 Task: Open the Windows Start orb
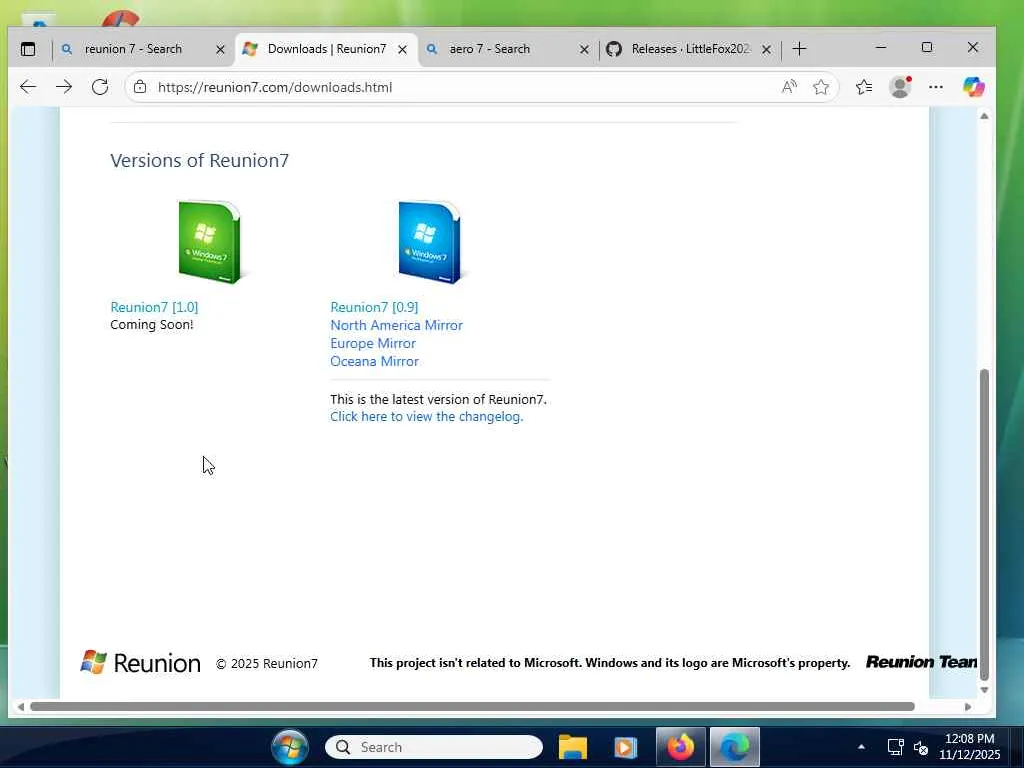tap(290, 747)
